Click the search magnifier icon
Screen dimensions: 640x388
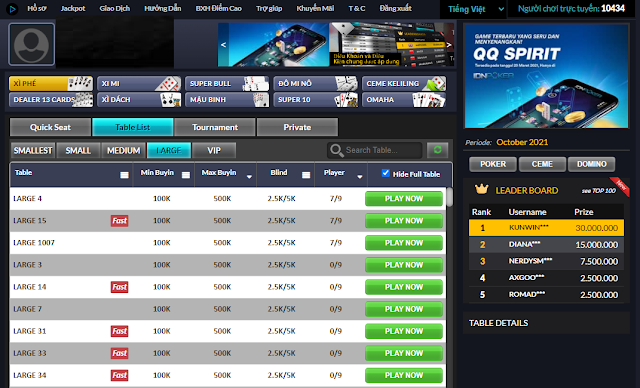coord(336,150)
